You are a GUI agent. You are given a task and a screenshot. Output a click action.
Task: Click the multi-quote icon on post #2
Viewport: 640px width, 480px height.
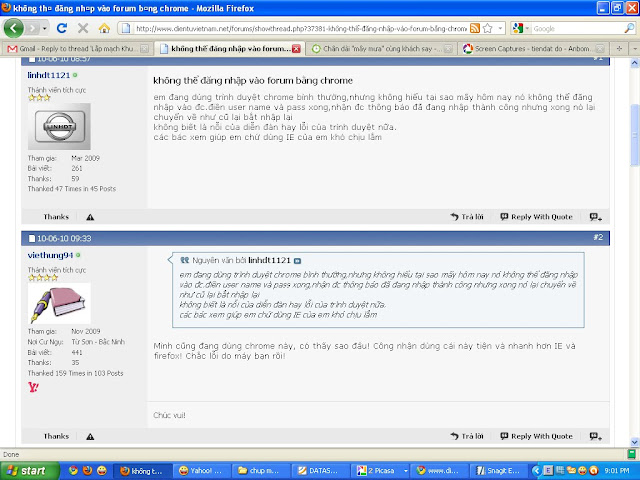tap(596, 437)
